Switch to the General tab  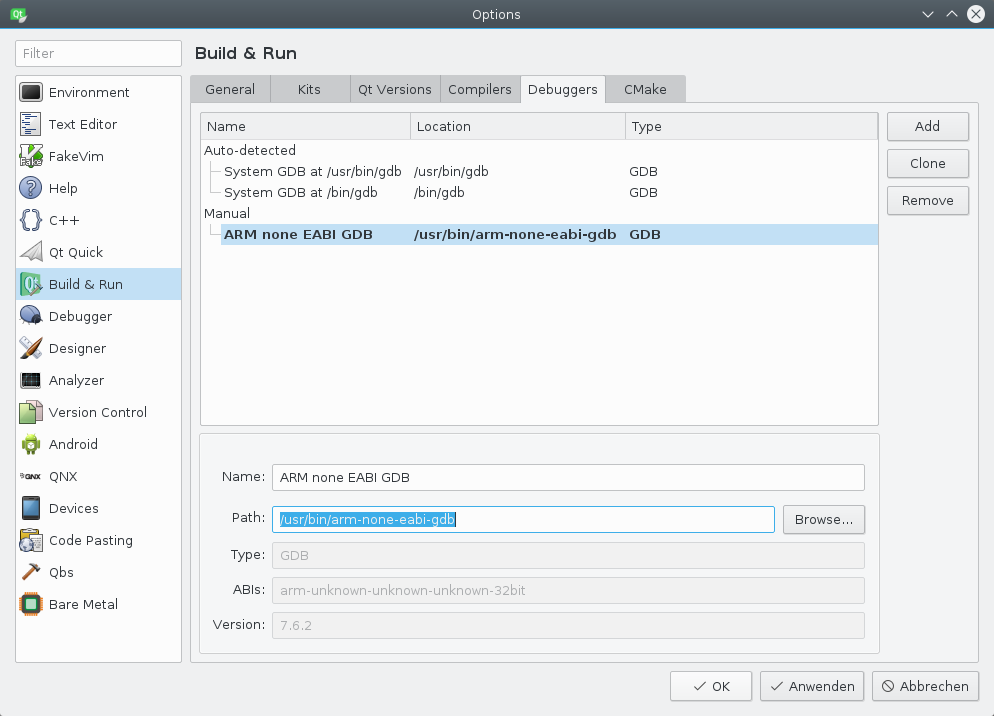click(230, 89)
